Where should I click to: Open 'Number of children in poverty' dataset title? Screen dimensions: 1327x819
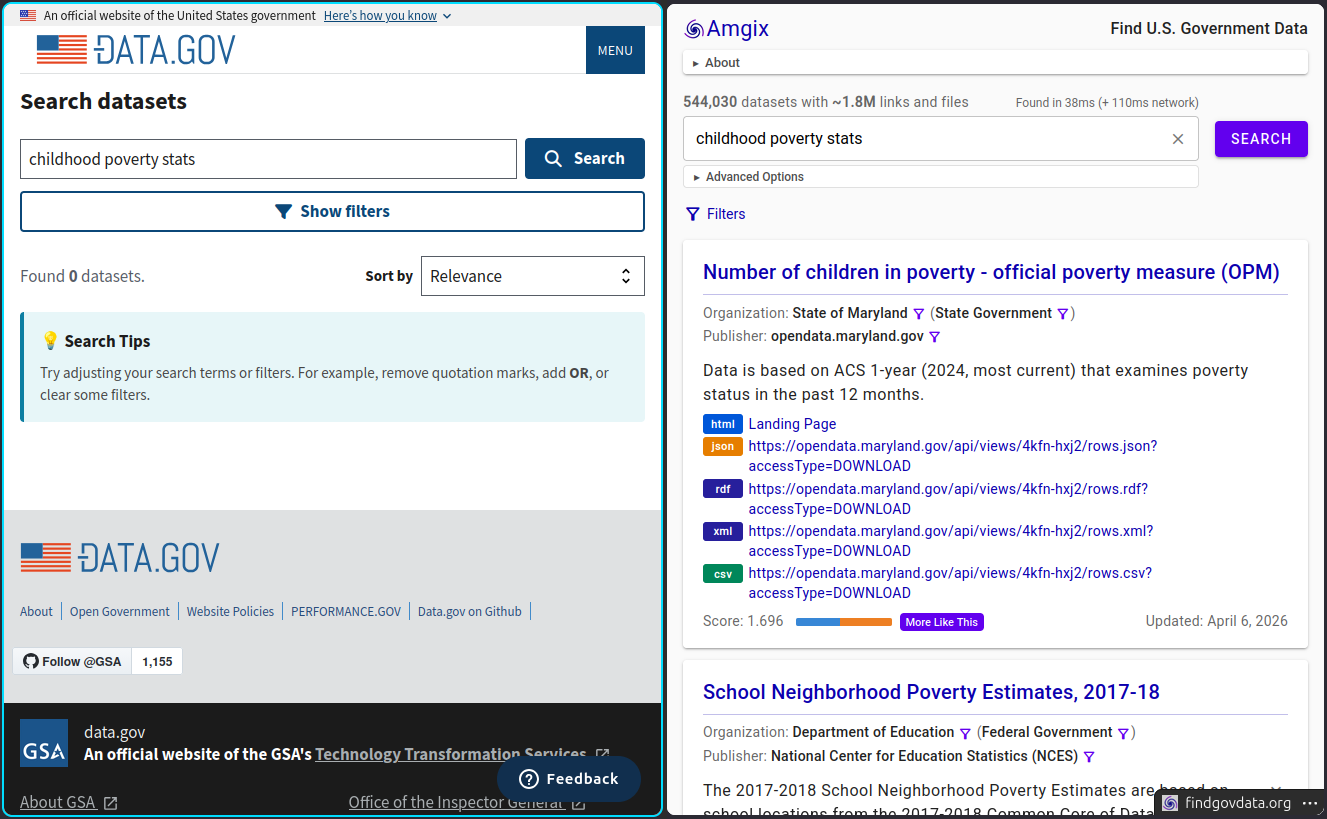991,272
